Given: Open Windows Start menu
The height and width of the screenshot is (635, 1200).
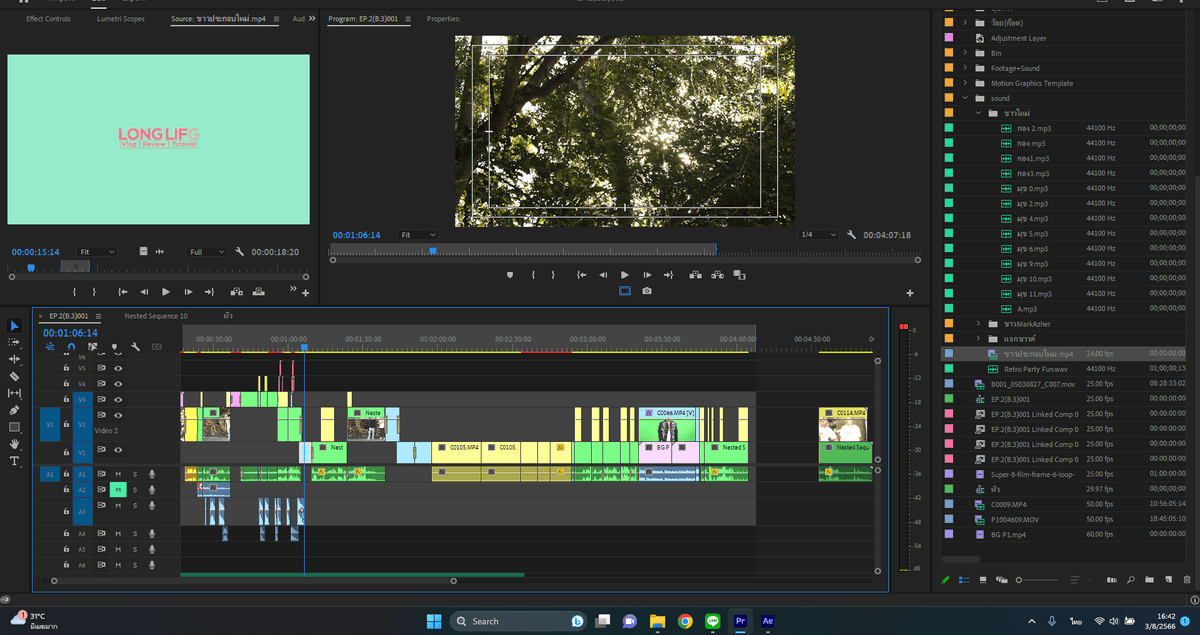Looking at the screenshot, I should (434, 621).
